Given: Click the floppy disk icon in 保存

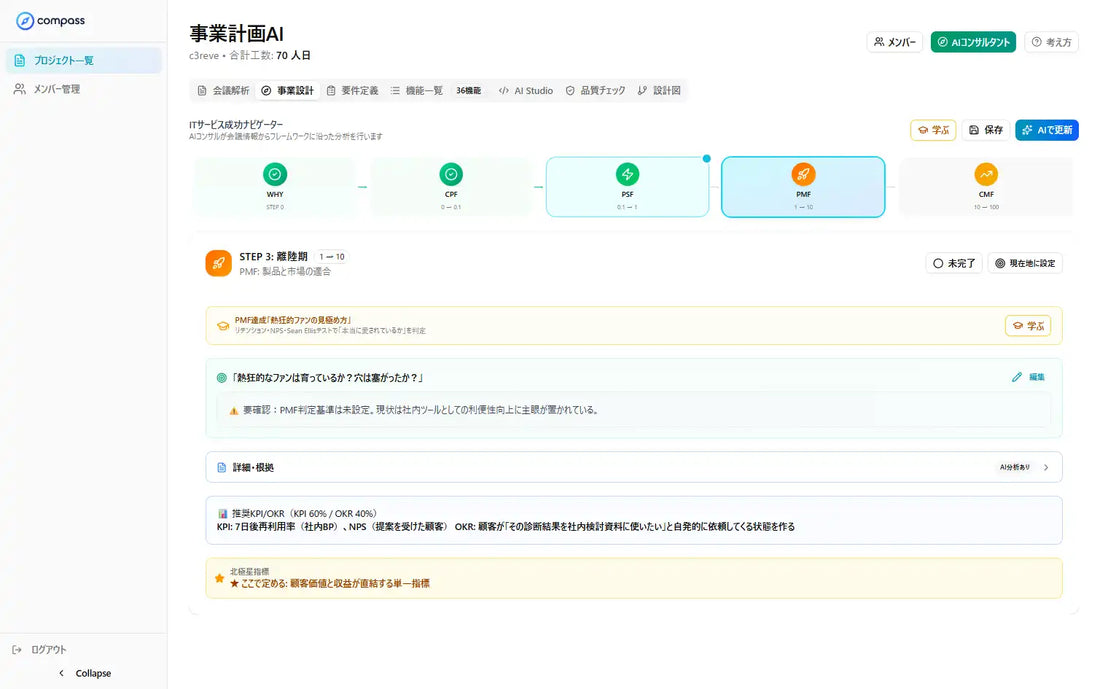Looking at the screenshot, I should coord(974,130).
